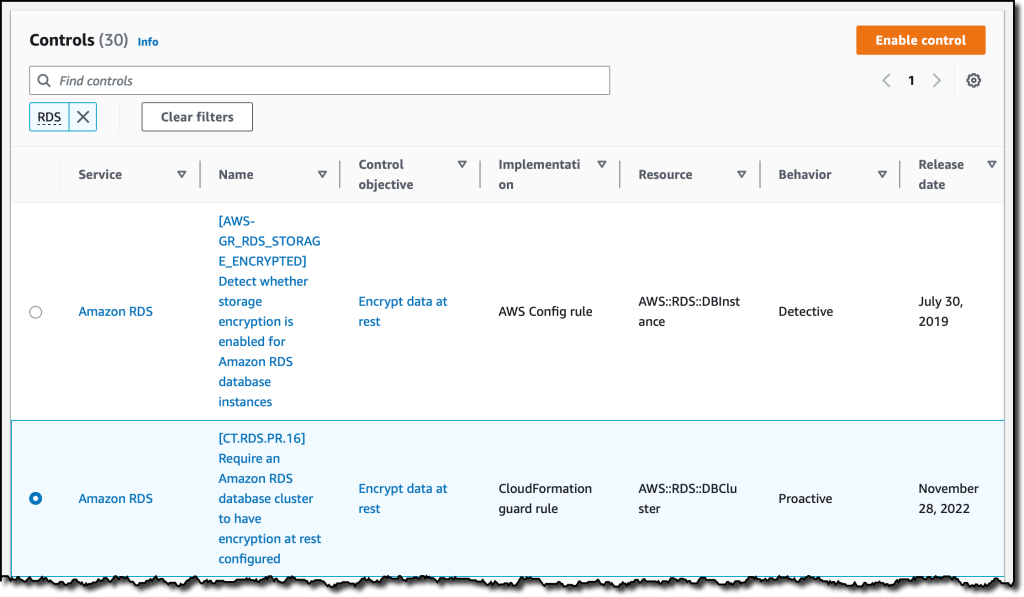Click the Proactive behavior cell
Viewport: 1024px width, 597px height.
coord(805,498)
